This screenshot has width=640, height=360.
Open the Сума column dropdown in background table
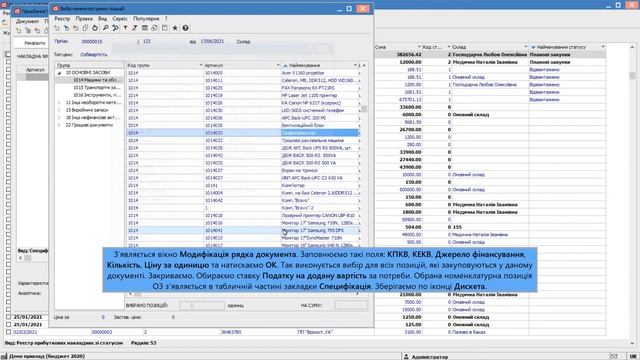pos(419,47)
